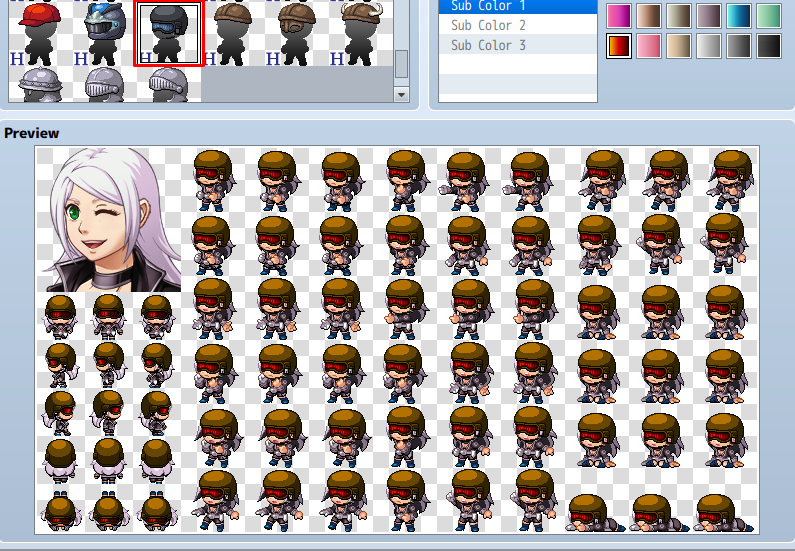
Task: Click the collapsed lying-down battler sprites
Action: coord(661,513)
